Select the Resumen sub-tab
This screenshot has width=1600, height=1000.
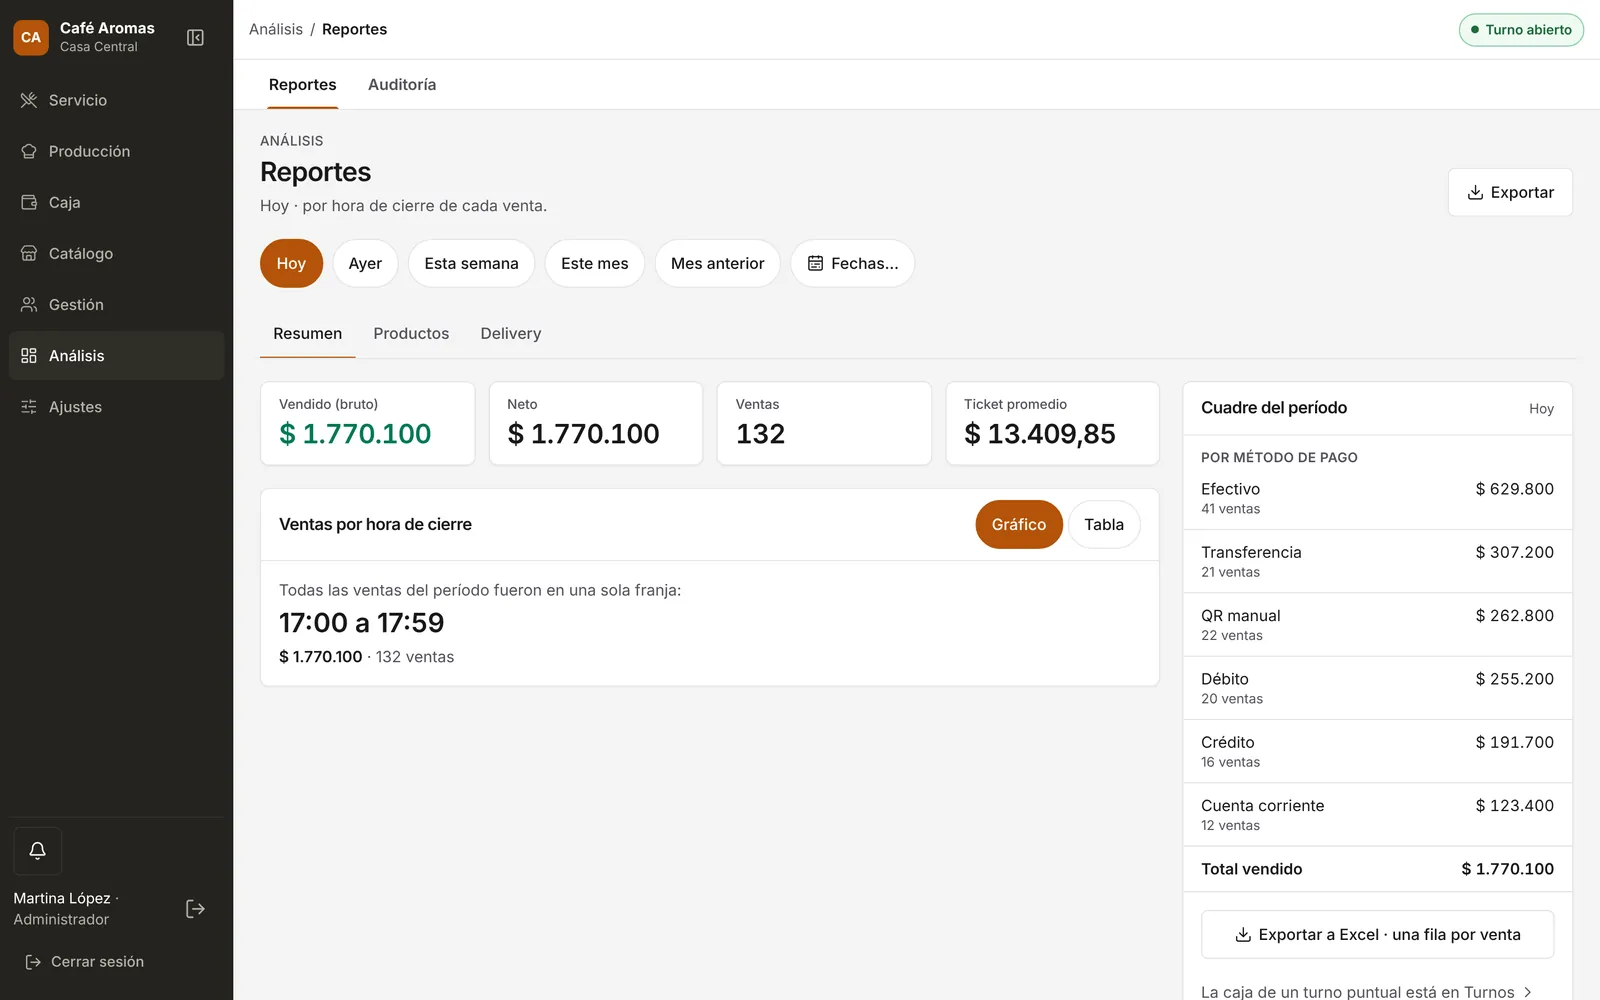pyautogui.click(x=308, y=334)
